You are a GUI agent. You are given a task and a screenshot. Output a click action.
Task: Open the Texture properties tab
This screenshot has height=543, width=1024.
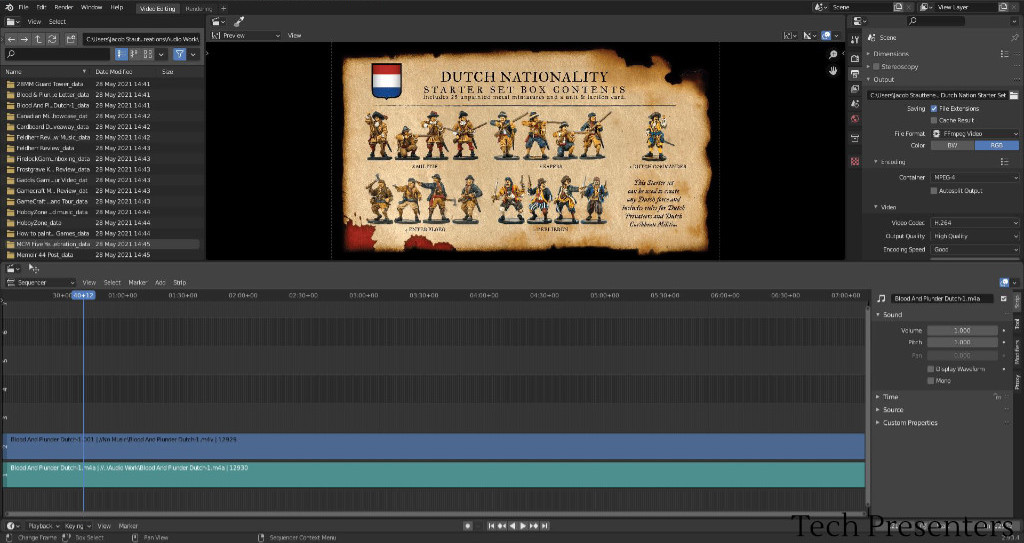click(855, 161)
